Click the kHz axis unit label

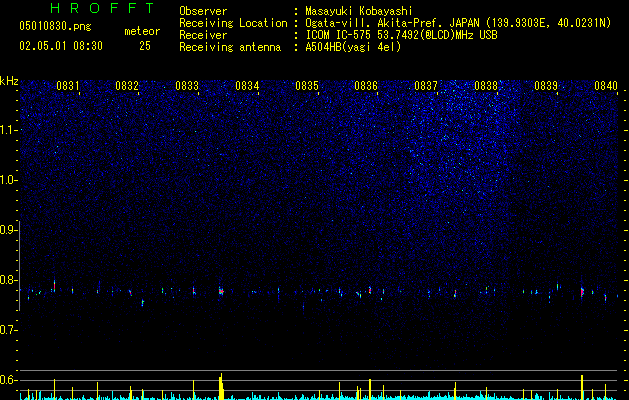point(9,81)
